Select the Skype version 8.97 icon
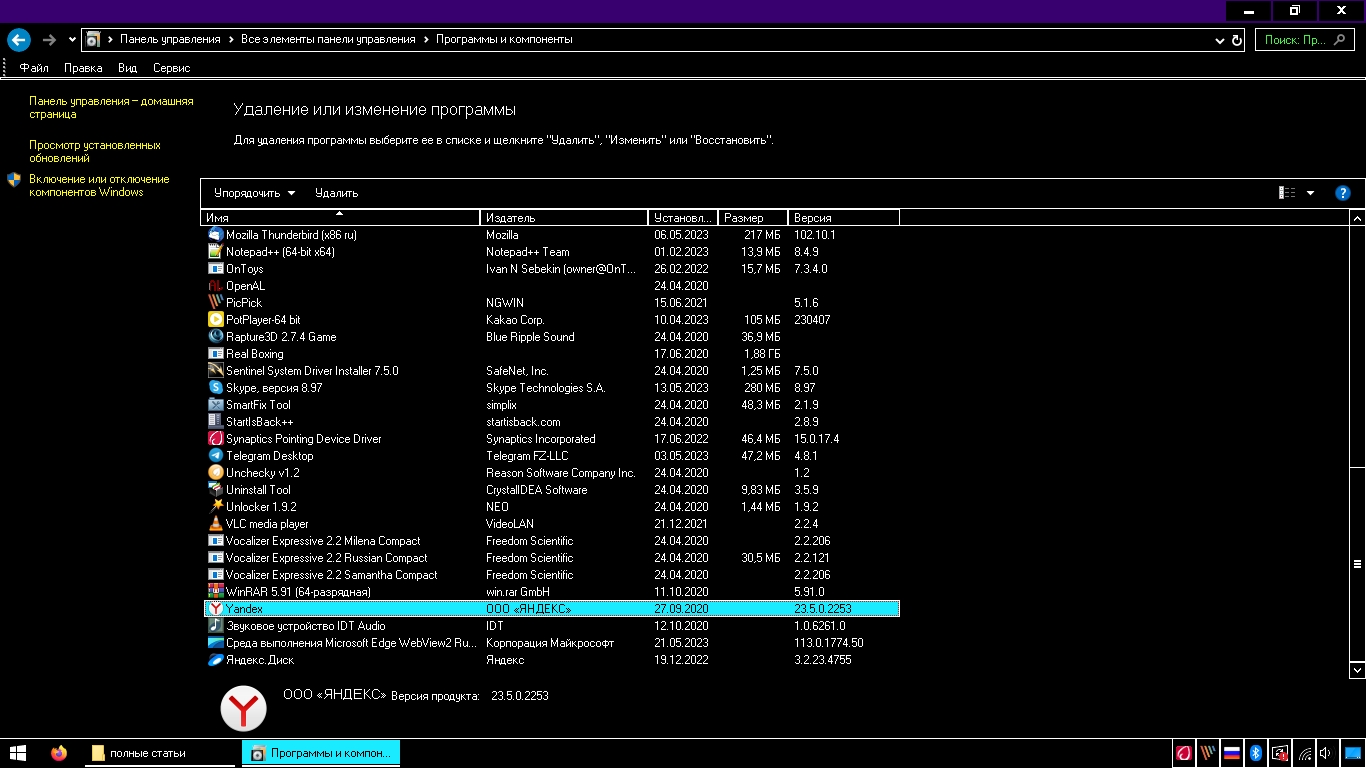The width and height of the screenshot is (1366, 768). [215, 388]
